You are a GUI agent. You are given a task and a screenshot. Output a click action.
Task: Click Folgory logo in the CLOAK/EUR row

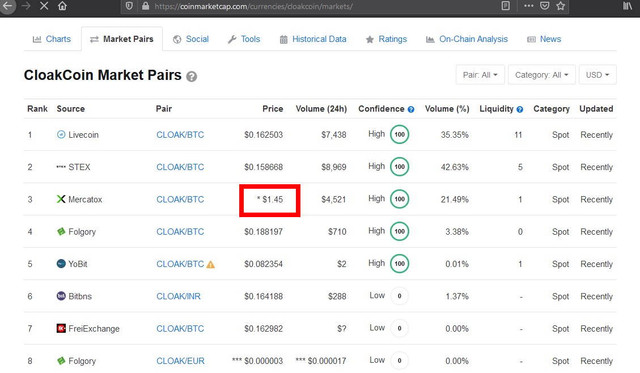coord(61,361)
